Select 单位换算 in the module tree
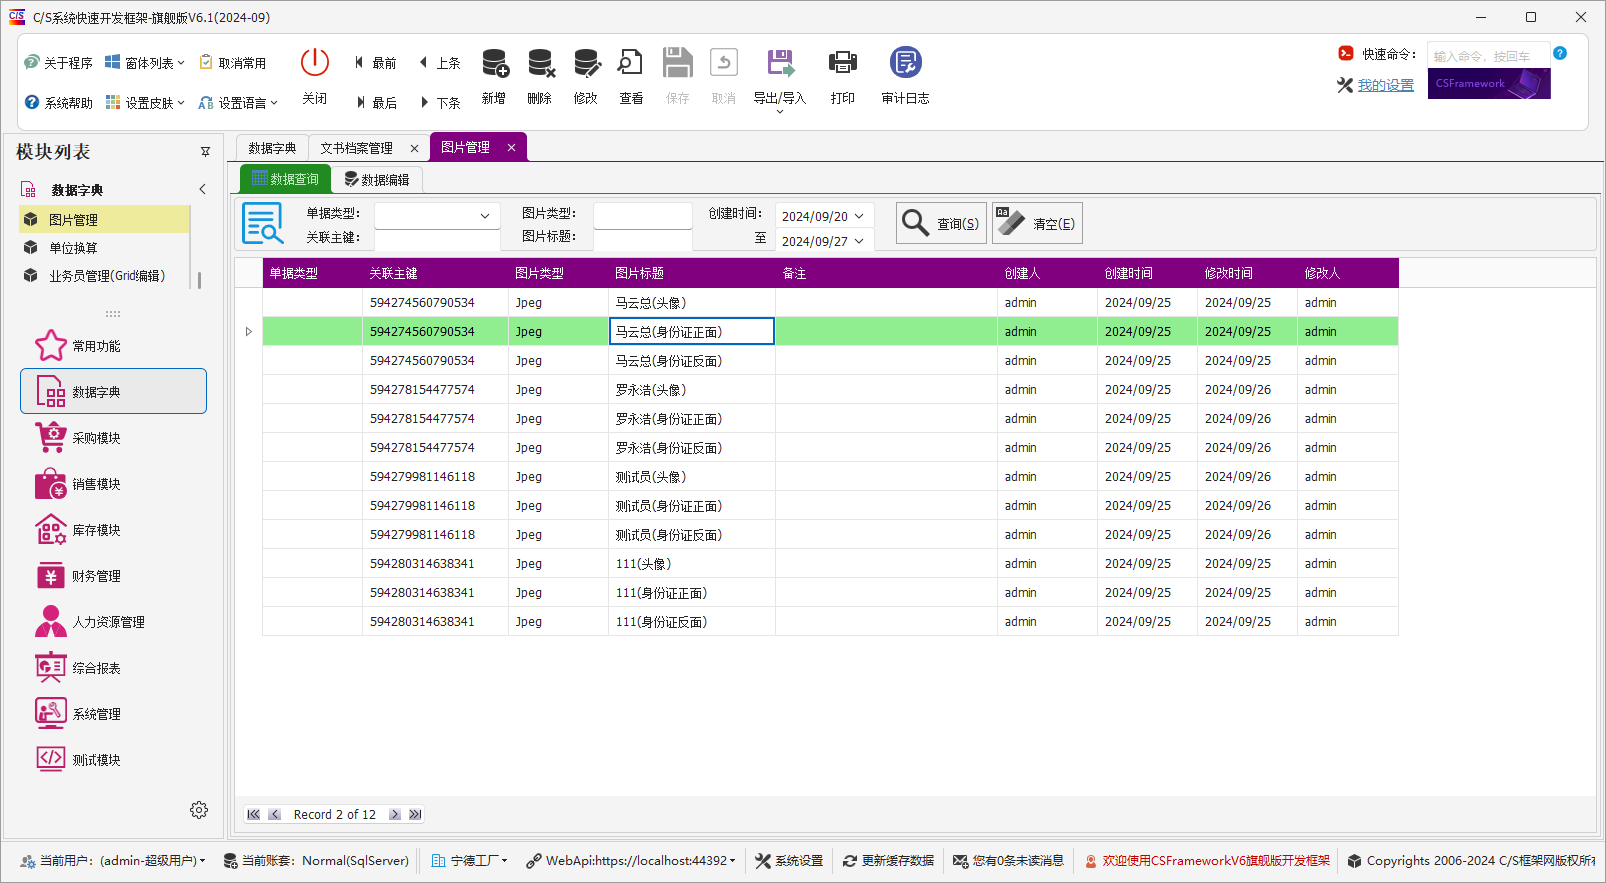 tap(104, 247)
